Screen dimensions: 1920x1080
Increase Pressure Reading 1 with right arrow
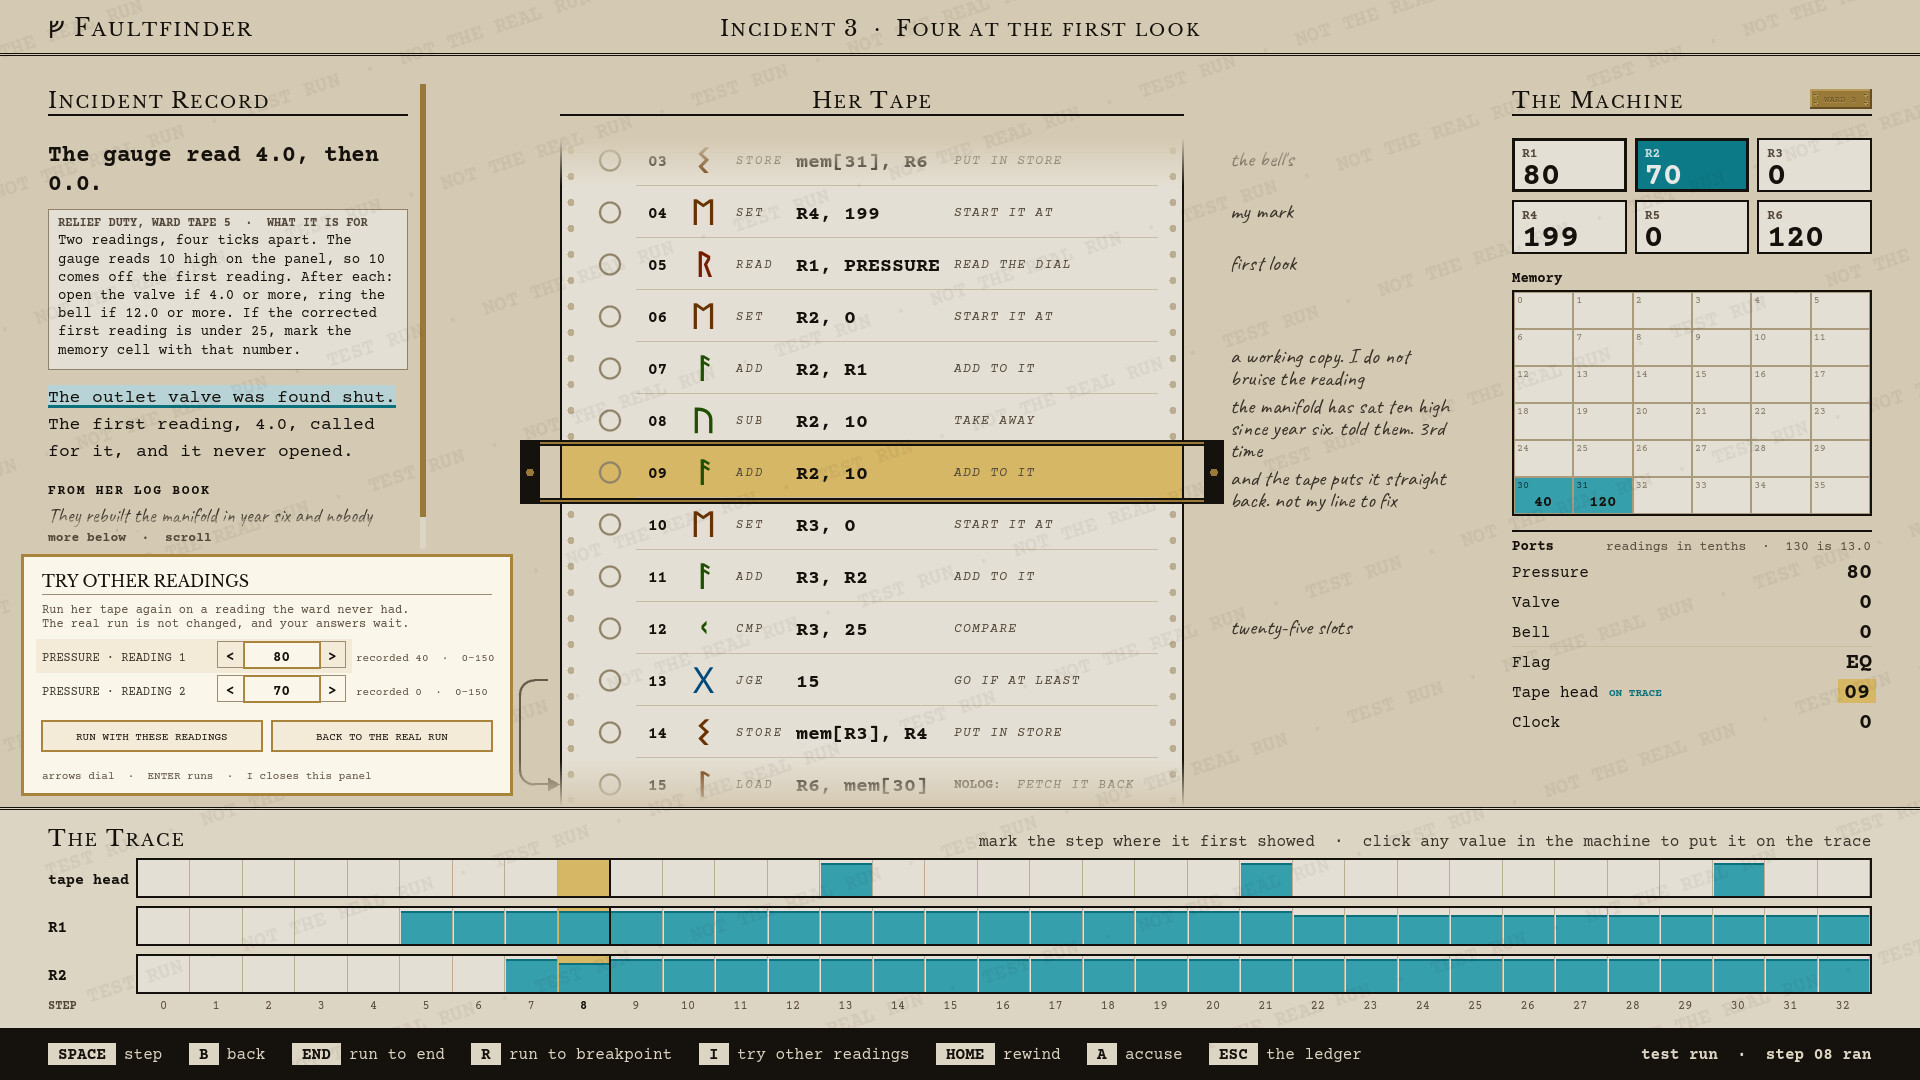[x=333, y=656]
